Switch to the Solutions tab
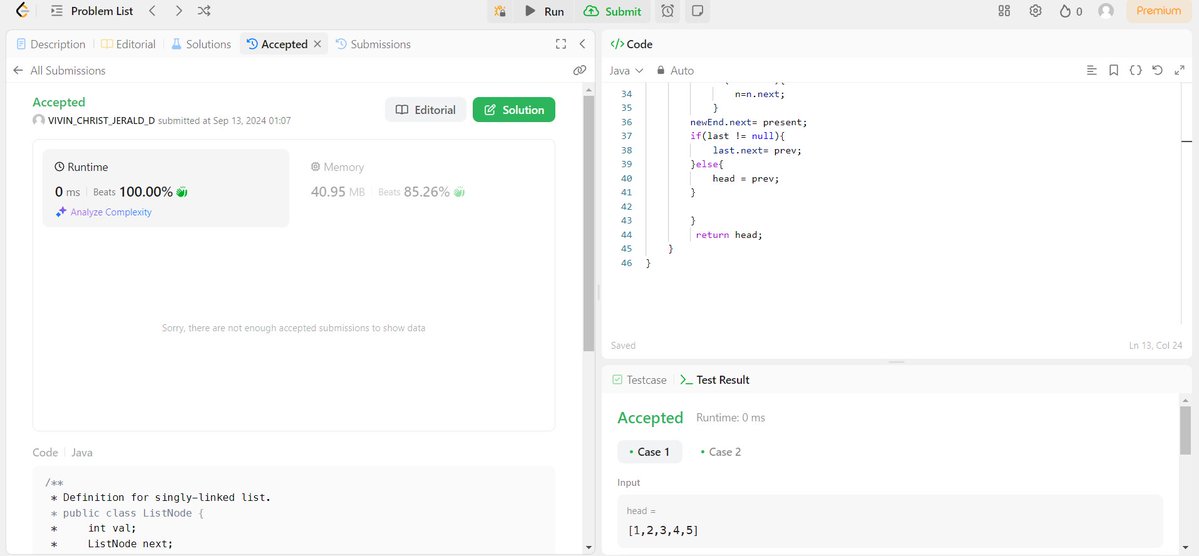The width and height of the screenshot is (1199, 556). tap(200, 44)
